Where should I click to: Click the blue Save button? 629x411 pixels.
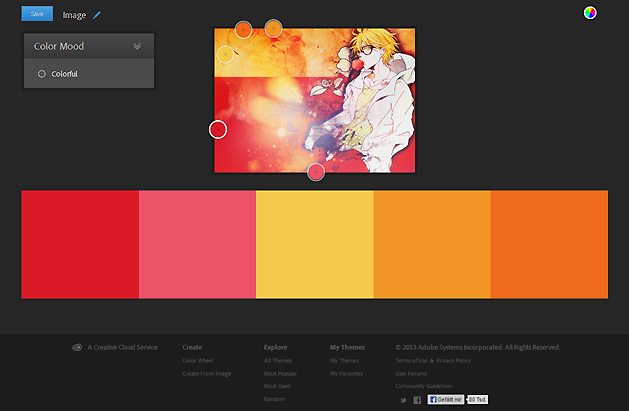pyautogui.click(x=37, y=14)
